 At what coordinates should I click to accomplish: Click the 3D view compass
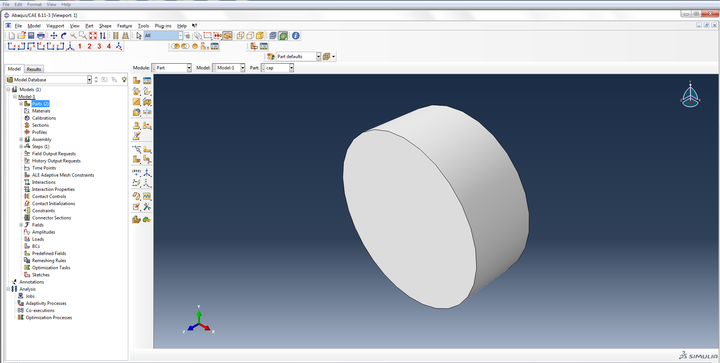[x=690, y=95]
